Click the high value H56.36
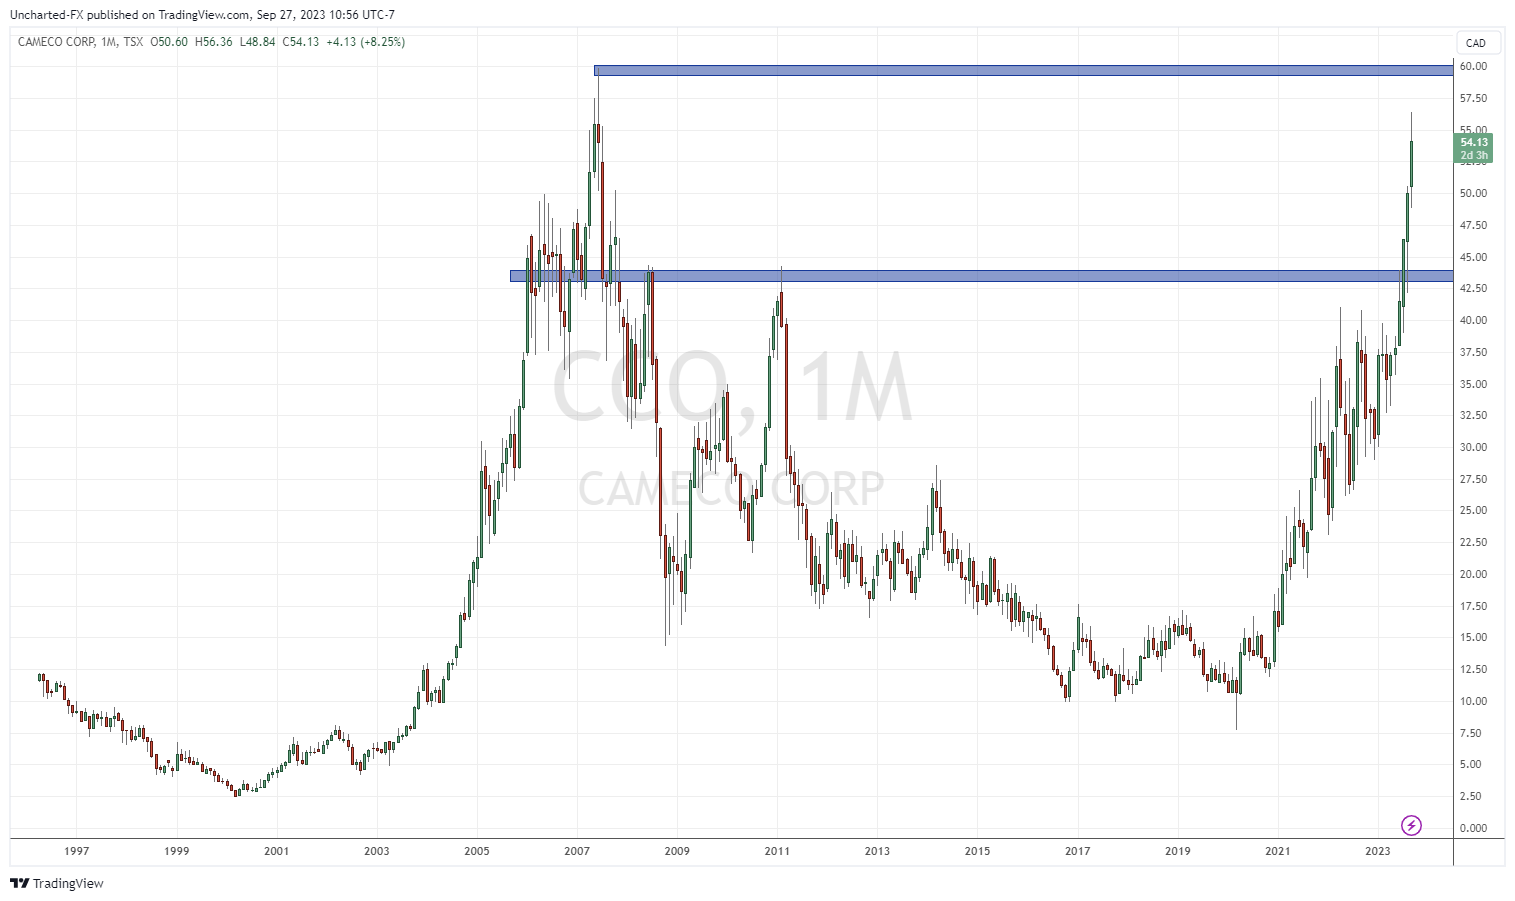The width and height of the screenshot is (1515, 901). pyautogui.click(x=213, y=42)
